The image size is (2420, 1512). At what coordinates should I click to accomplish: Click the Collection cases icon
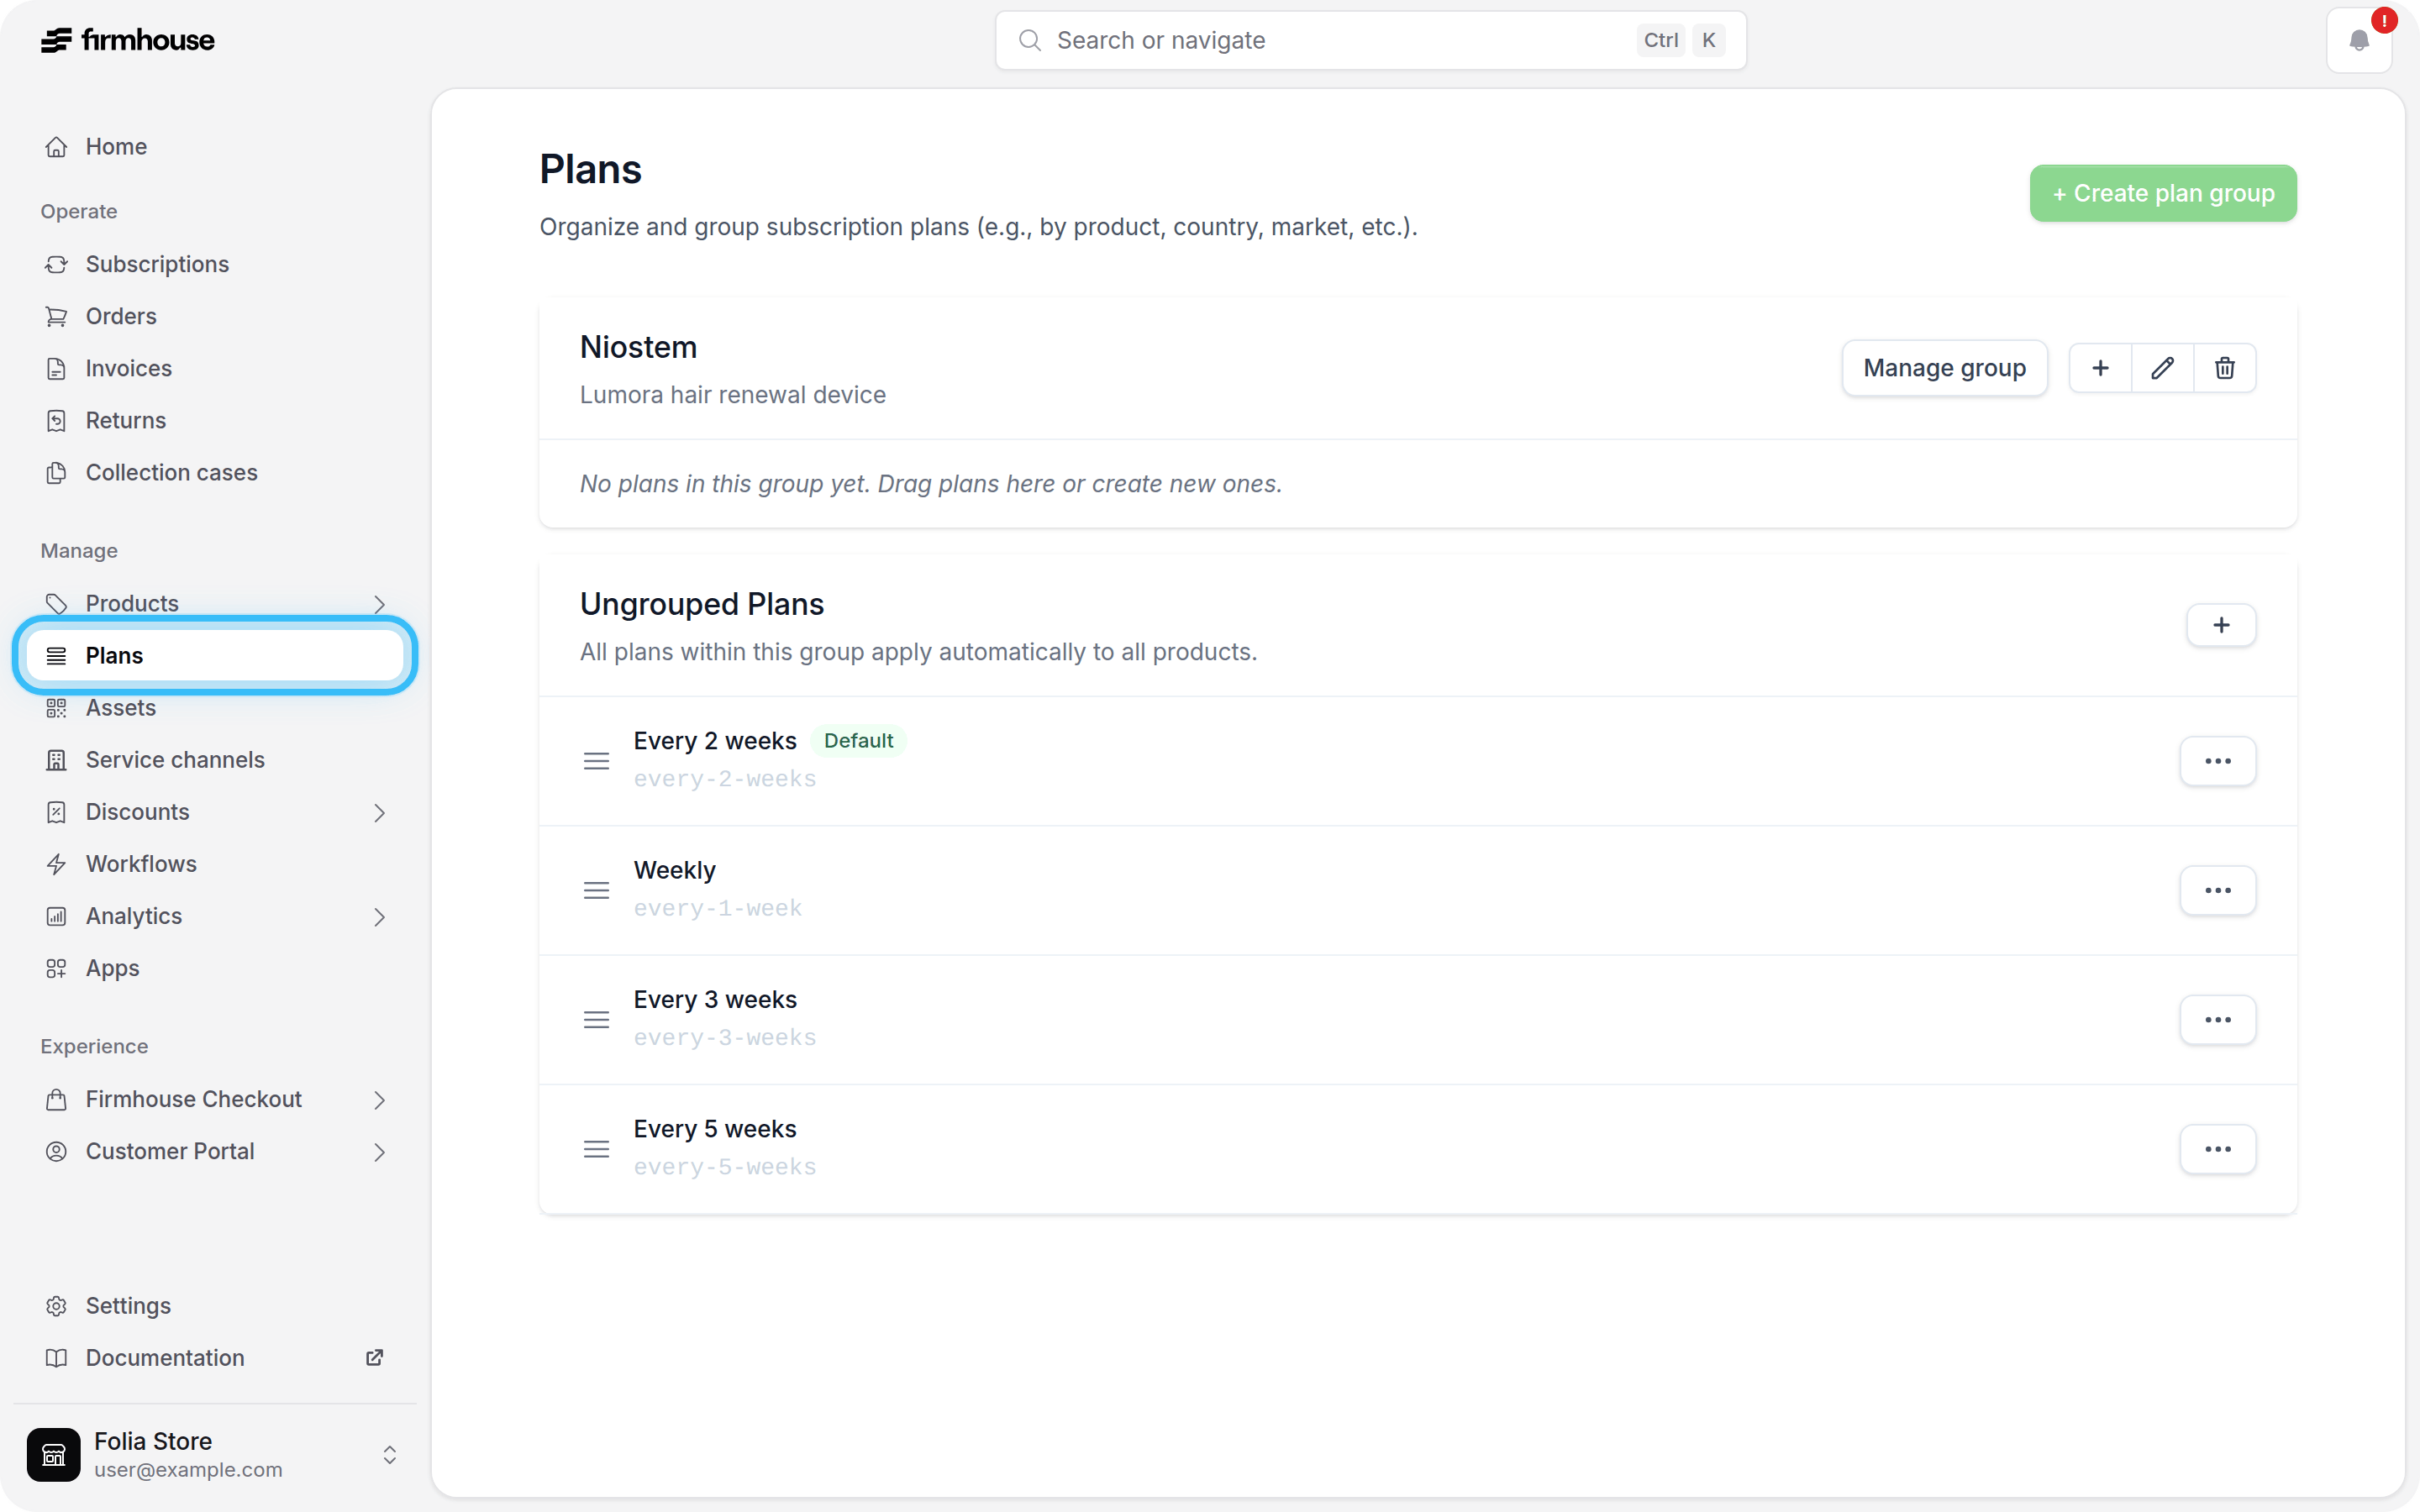click(x=56, y=472)
